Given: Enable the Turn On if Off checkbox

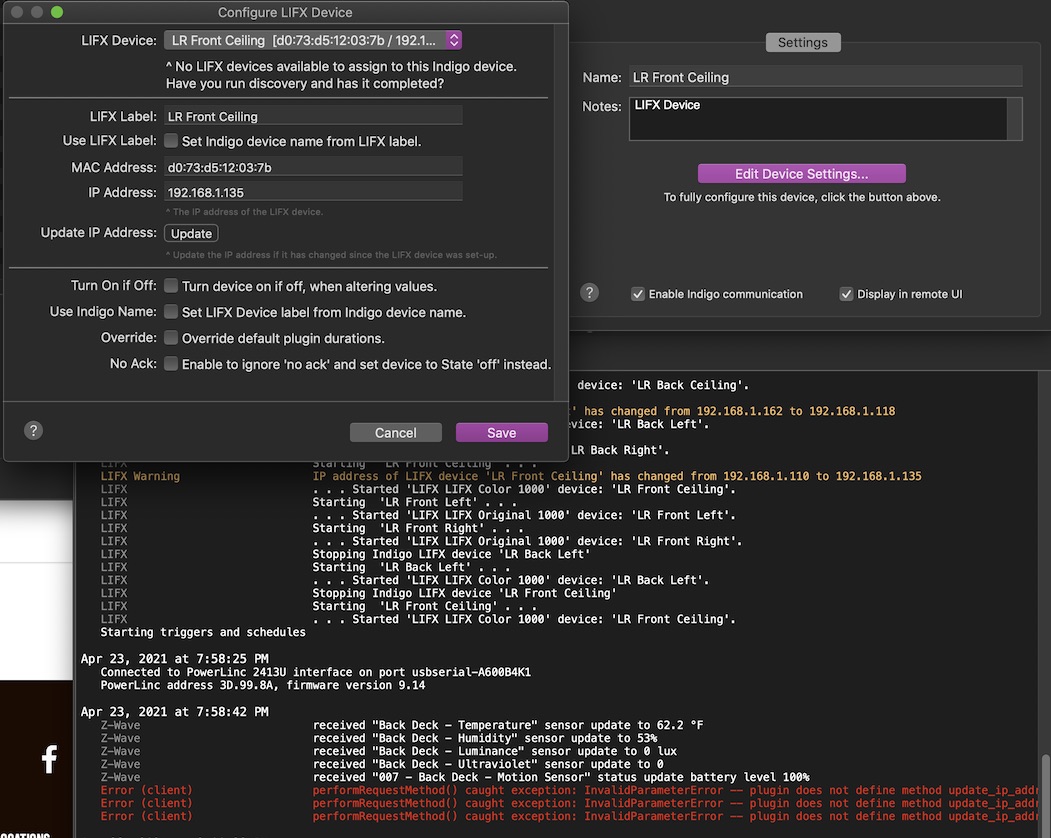Looking at the screenshot, I should pos(171,286).
